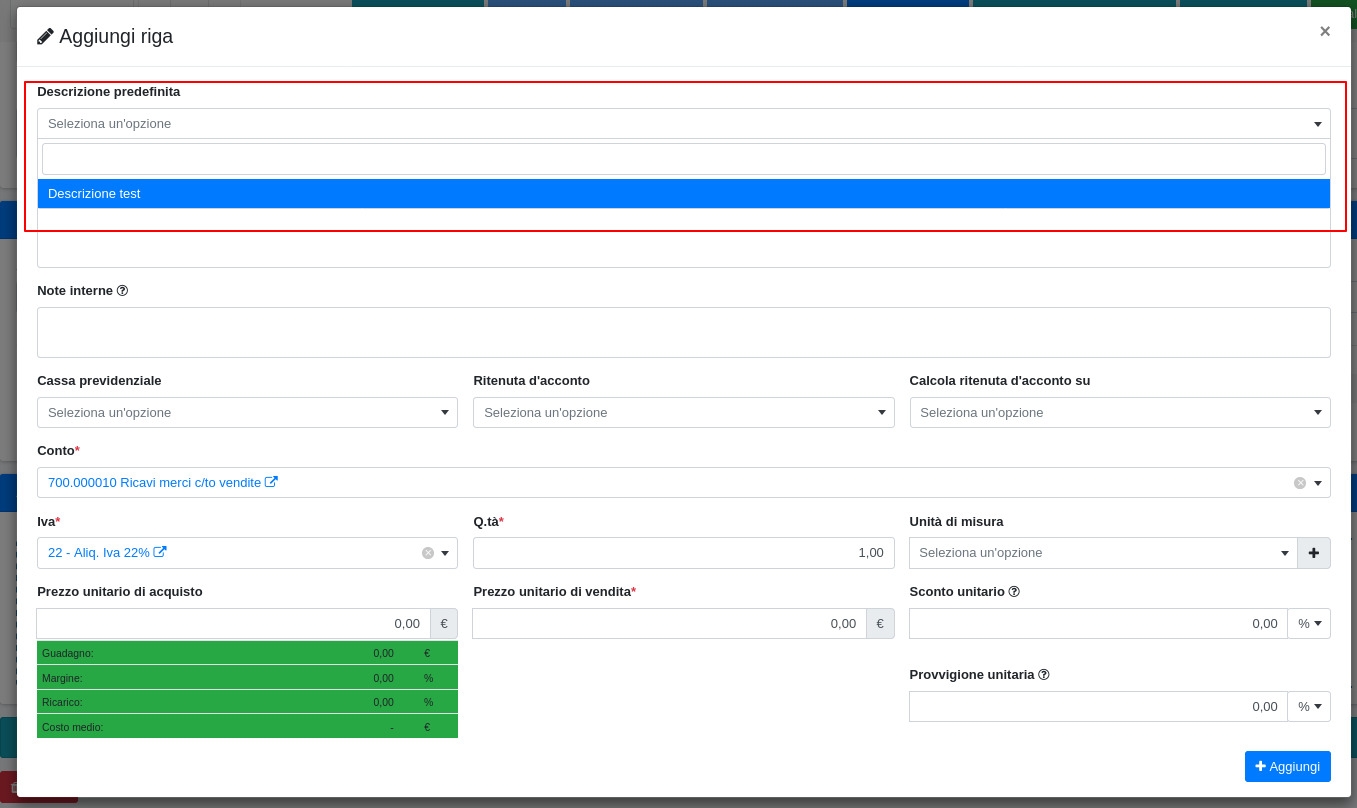Expand the Cassa previdenziale dropdown
The width and height of the screenshot is (1357, 808).
click(247, 413)
